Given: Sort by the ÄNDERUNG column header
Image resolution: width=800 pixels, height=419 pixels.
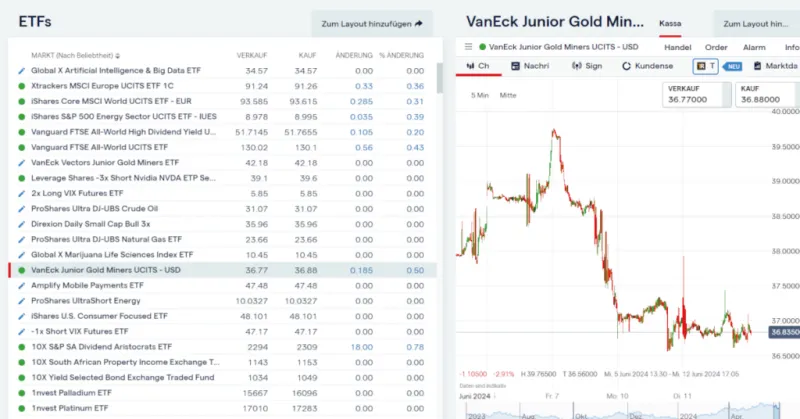Looking at the screenshot, I should pyautogui.click(x=354, y=56).
